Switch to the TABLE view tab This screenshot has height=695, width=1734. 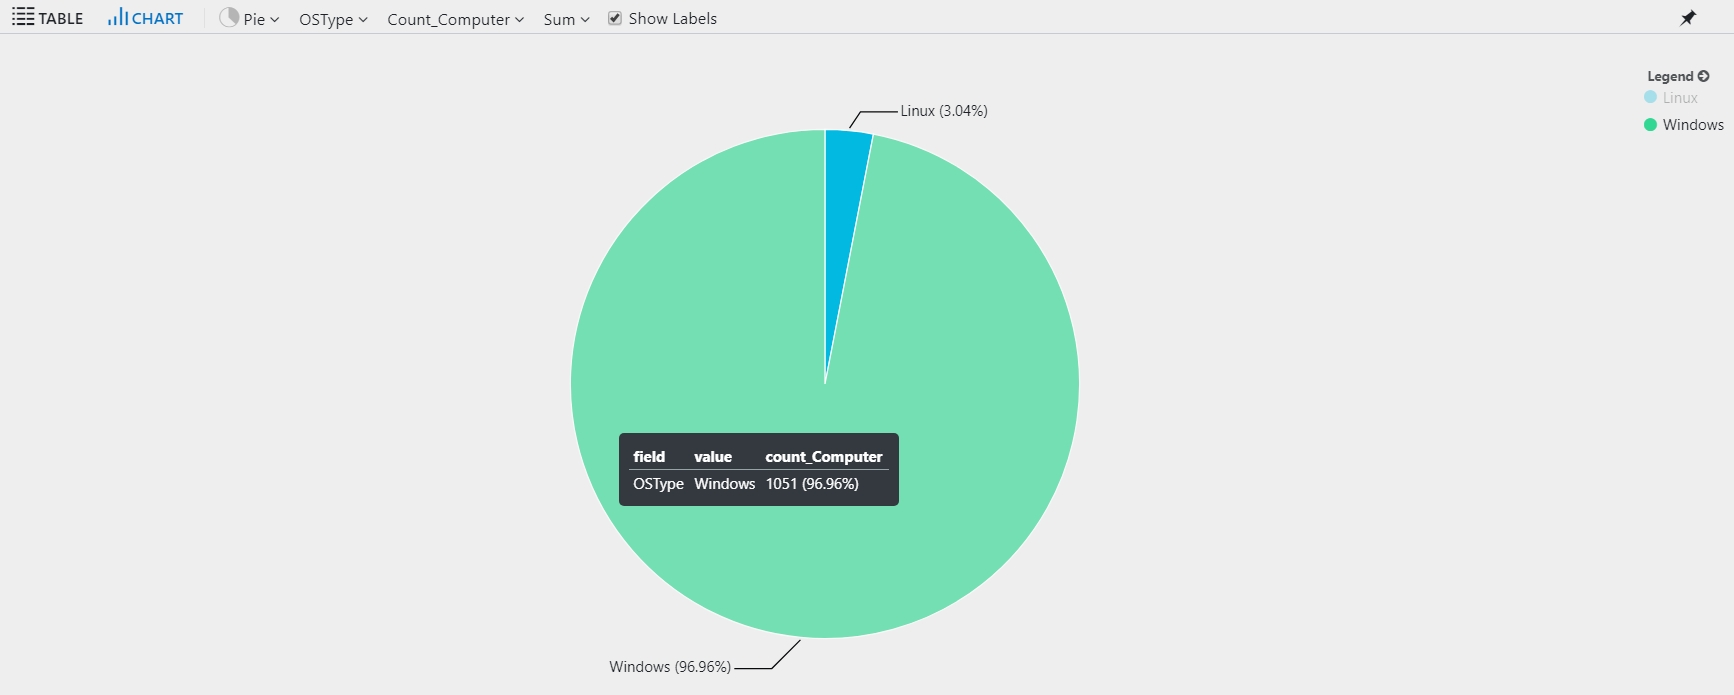[47, 18]
